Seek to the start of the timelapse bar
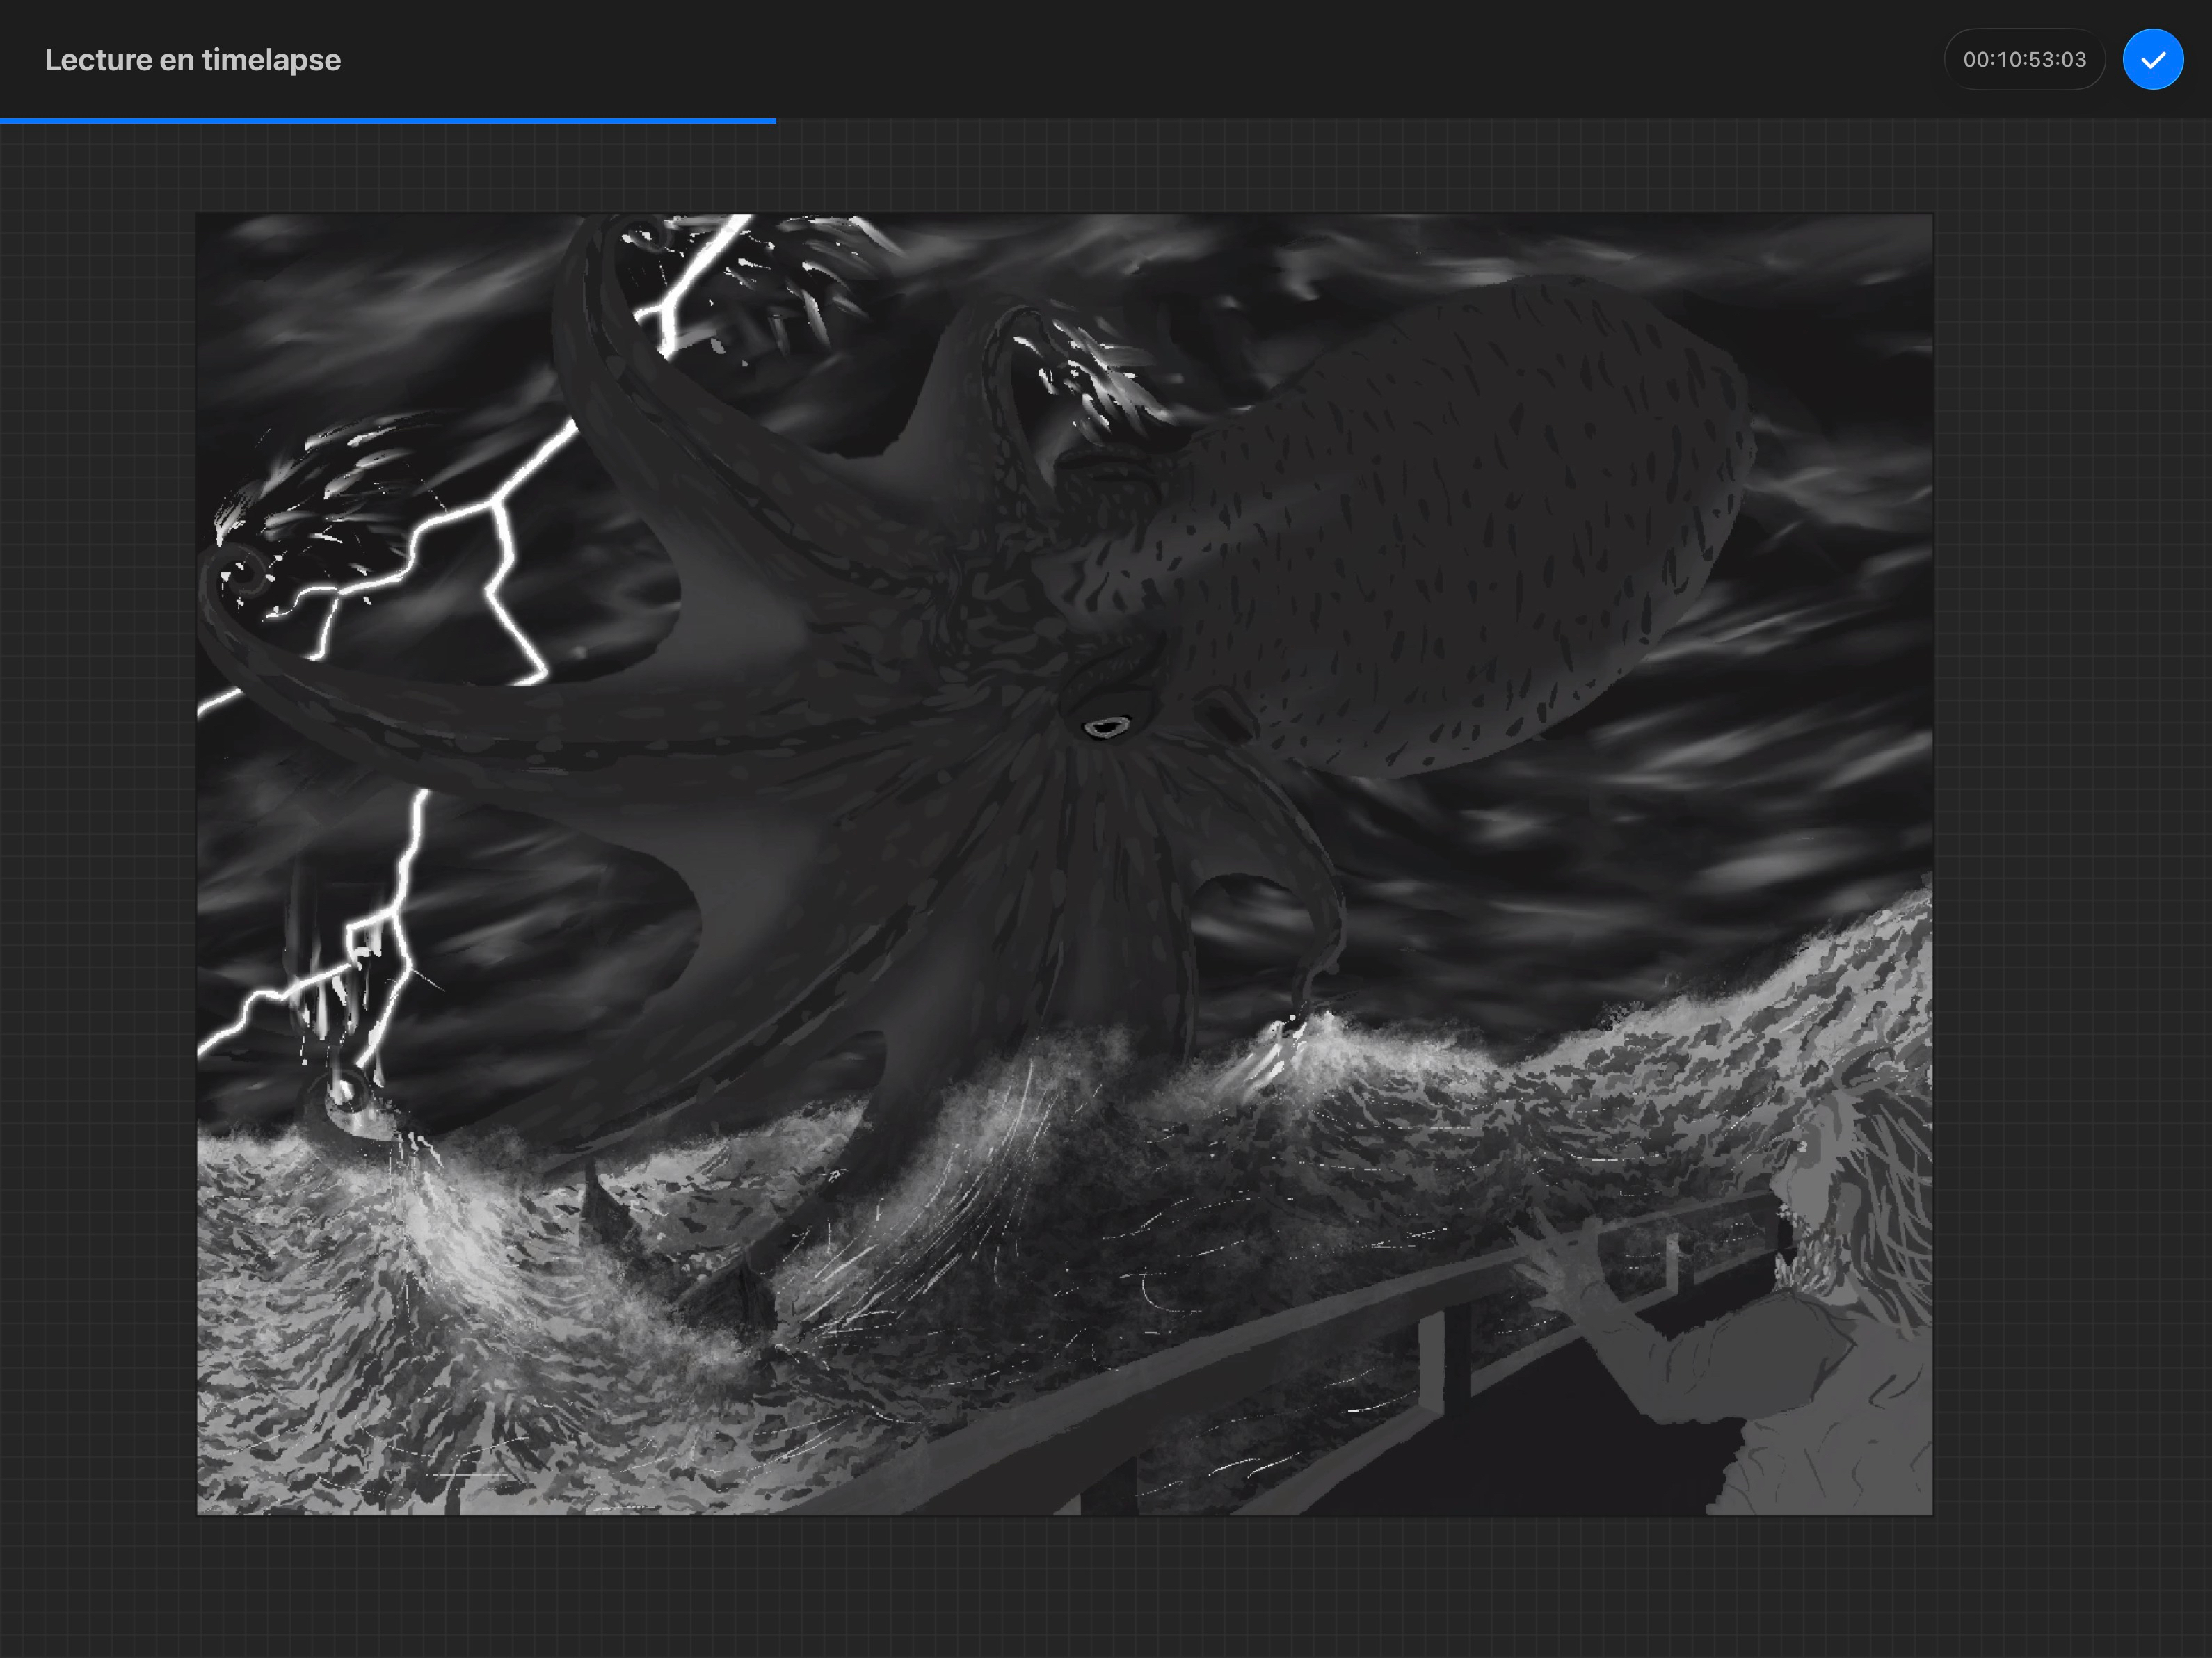The width and height of the screenshot is (2212, 1658). pyautogui.click(x=3, y=121)
